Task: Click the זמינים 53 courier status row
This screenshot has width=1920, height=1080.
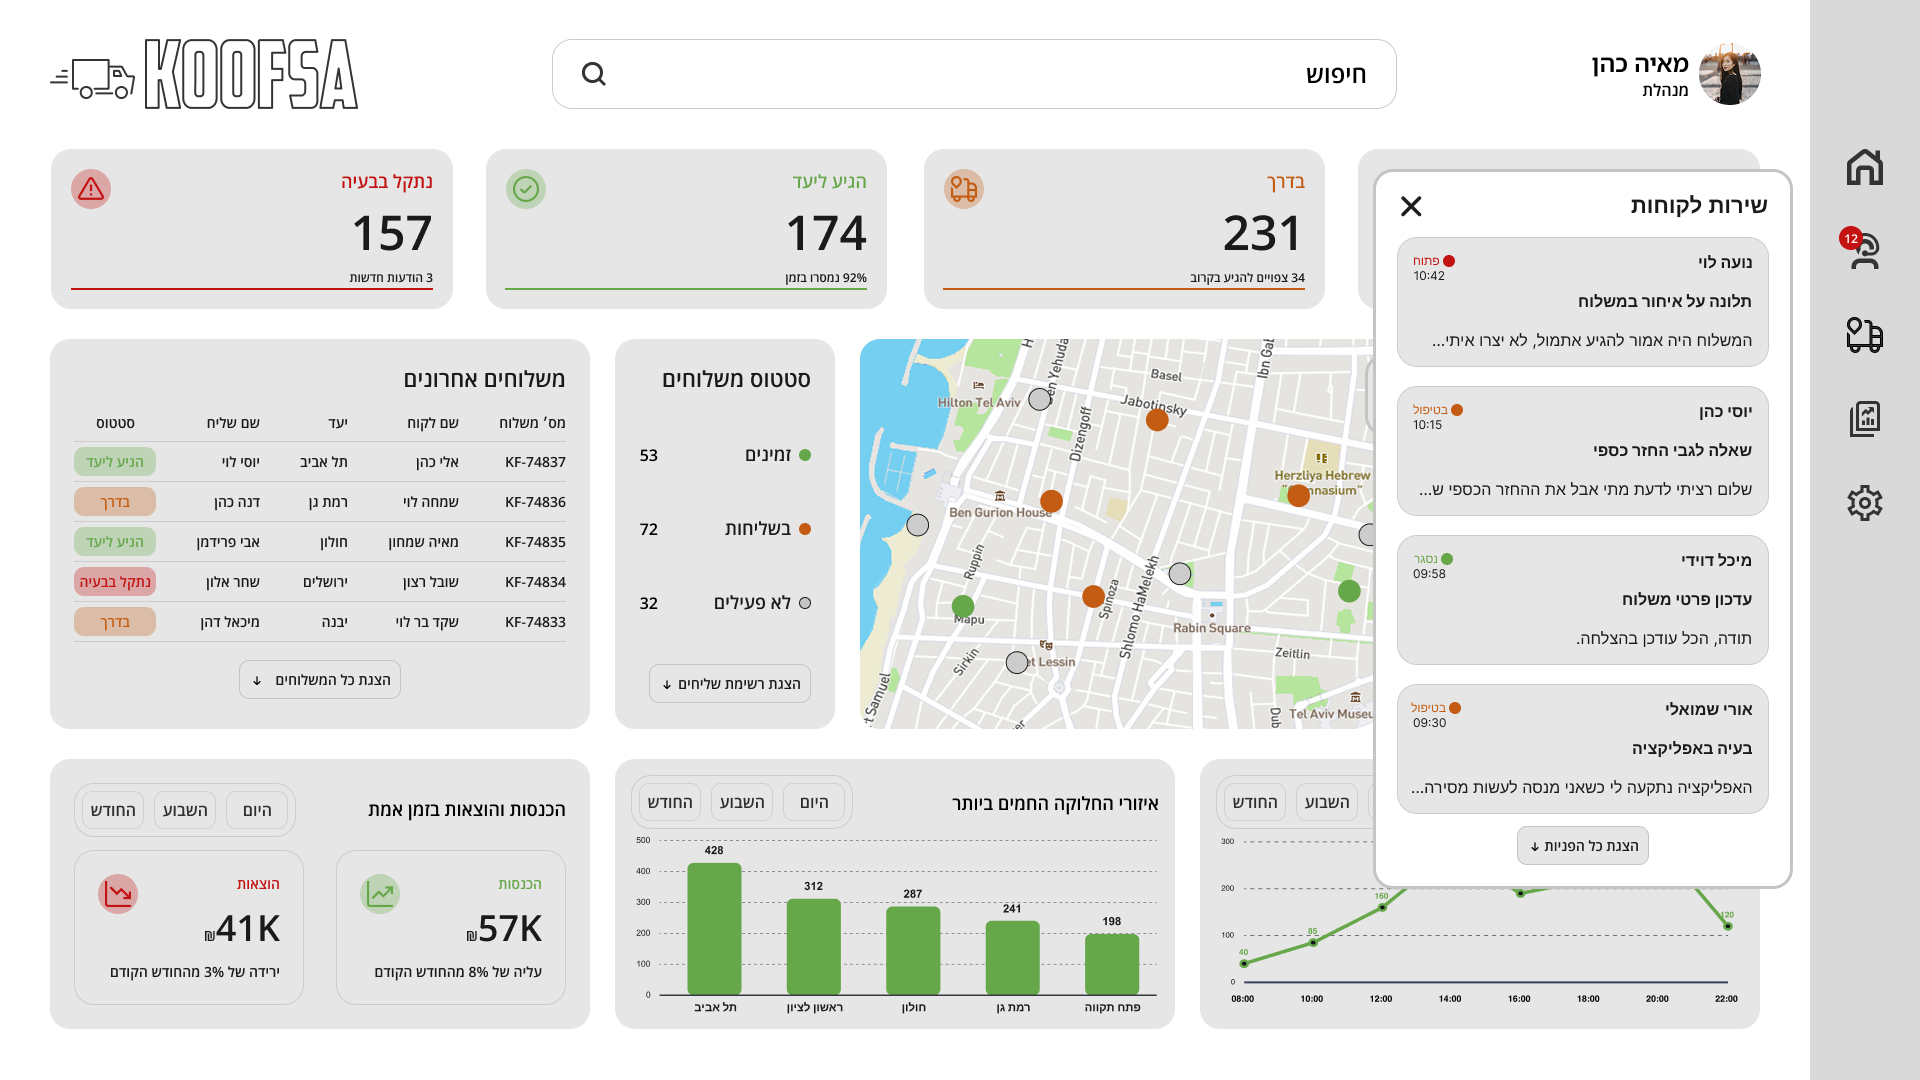Action: pos(725,455)
